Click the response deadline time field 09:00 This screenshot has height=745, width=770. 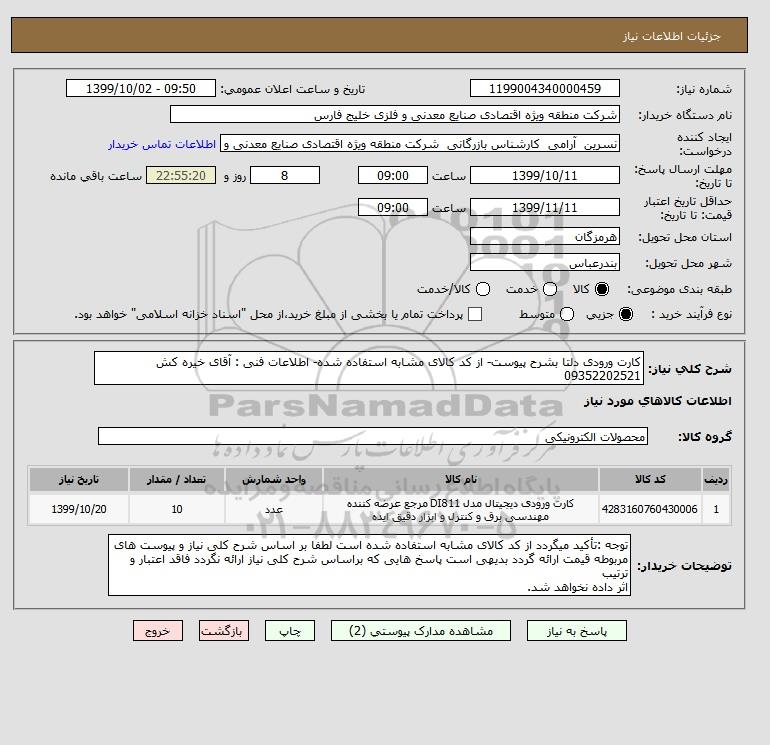(x=393, y=175)
